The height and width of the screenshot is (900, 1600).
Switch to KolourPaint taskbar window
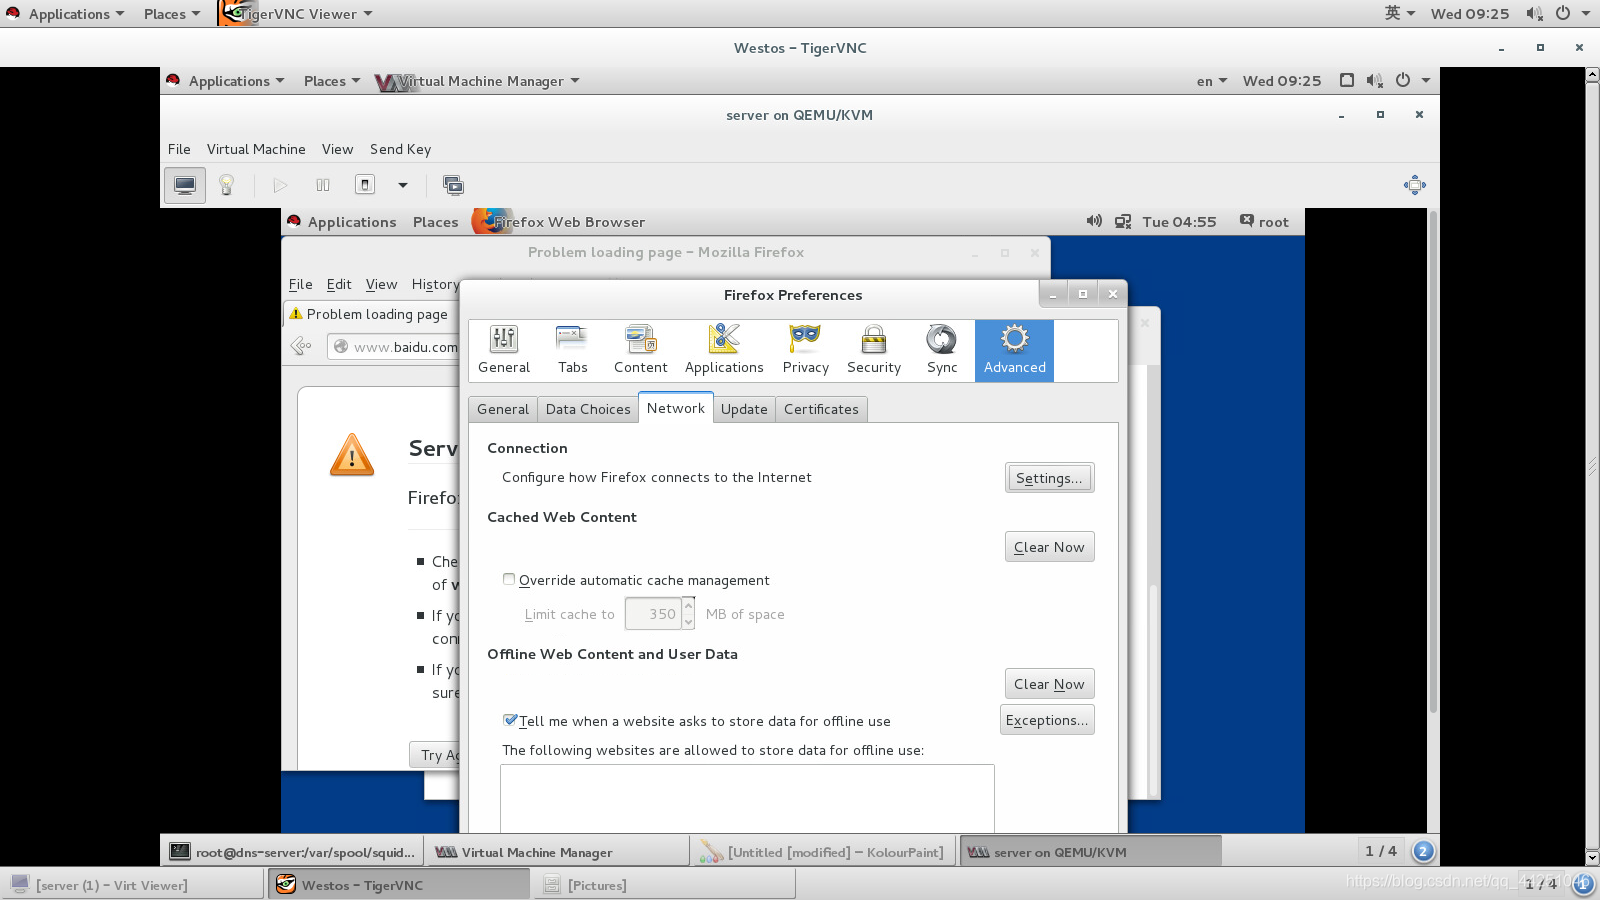click(x=823, y=852)
